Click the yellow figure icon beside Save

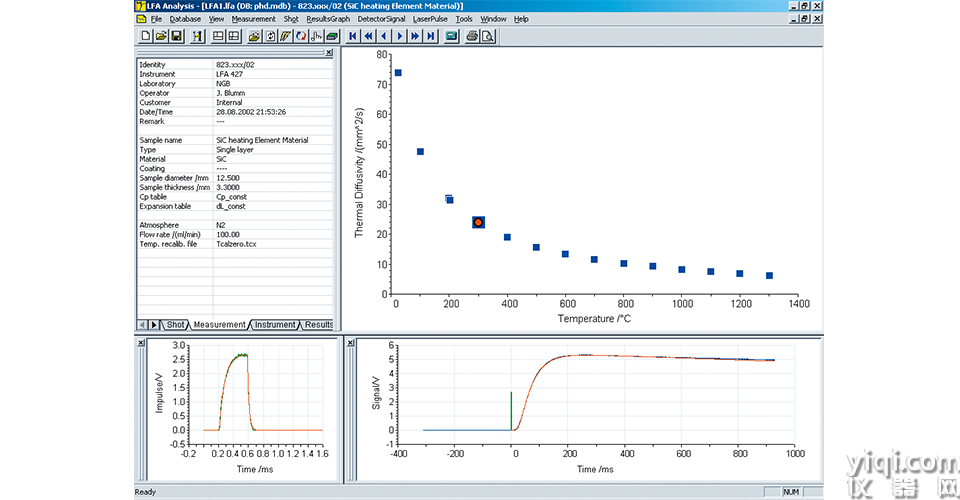tap(197, 36)
